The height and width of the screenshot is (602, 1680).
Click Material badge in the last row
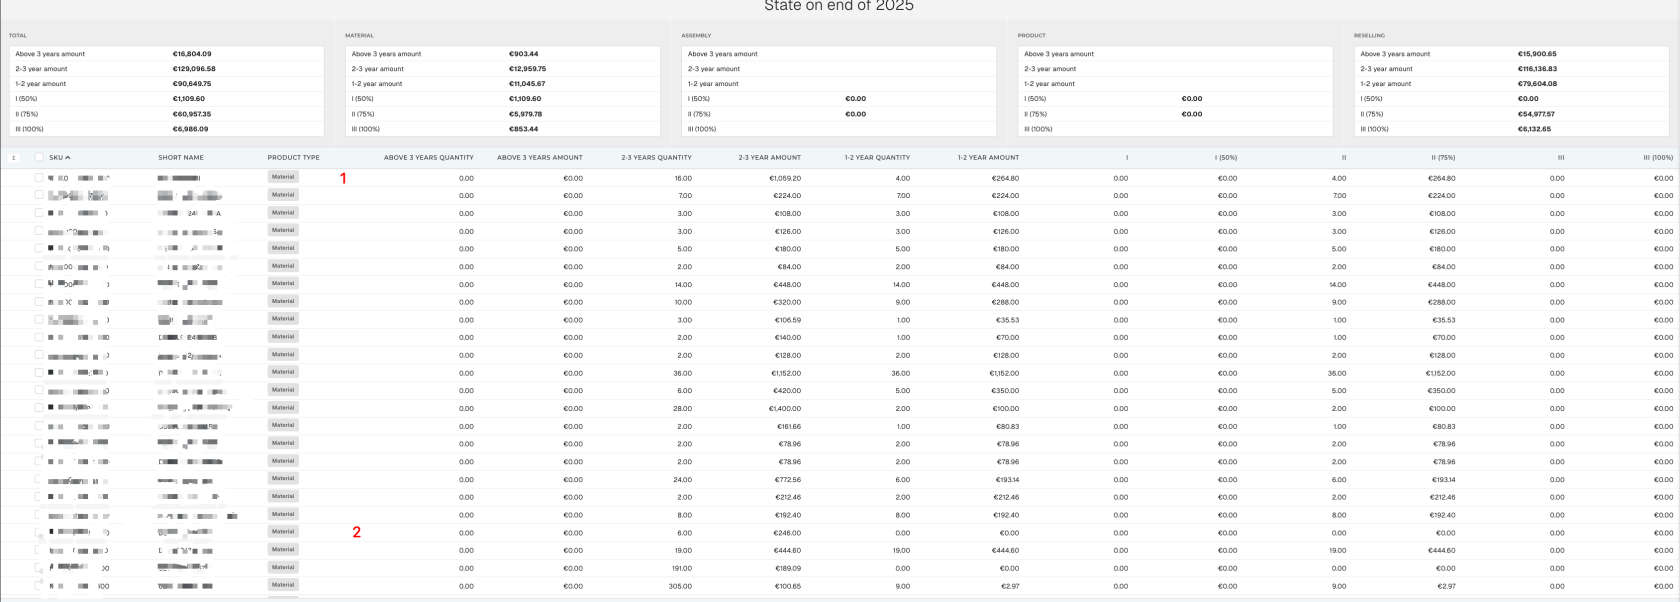284,585
